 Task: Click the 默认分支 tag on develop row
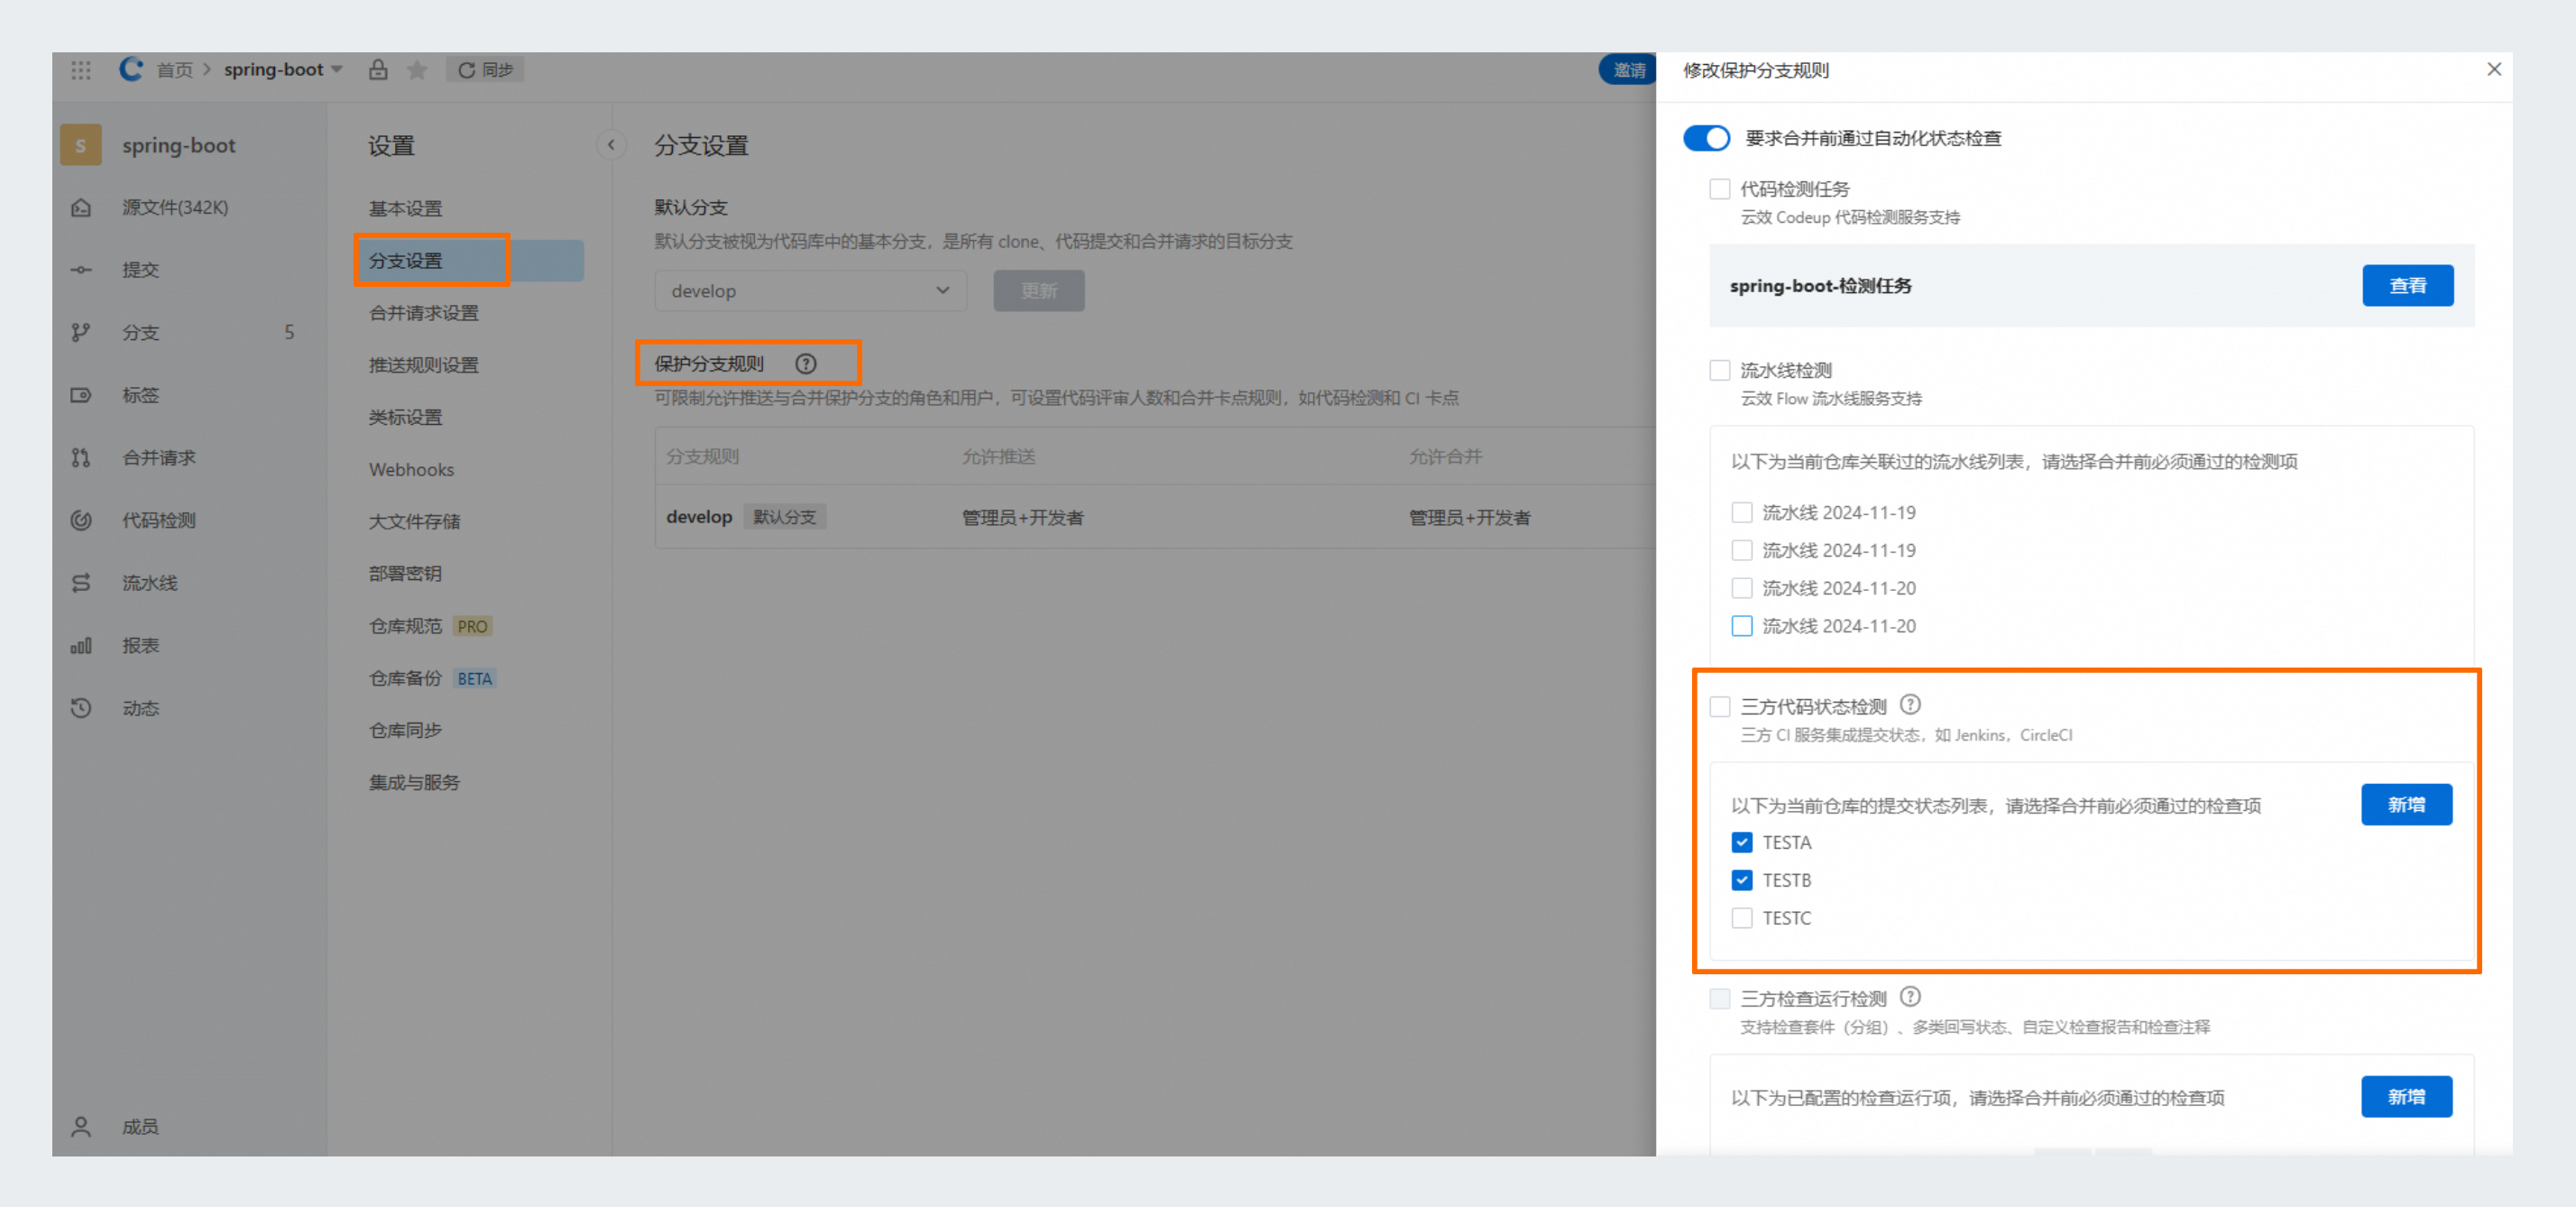(x=784, y=517)
